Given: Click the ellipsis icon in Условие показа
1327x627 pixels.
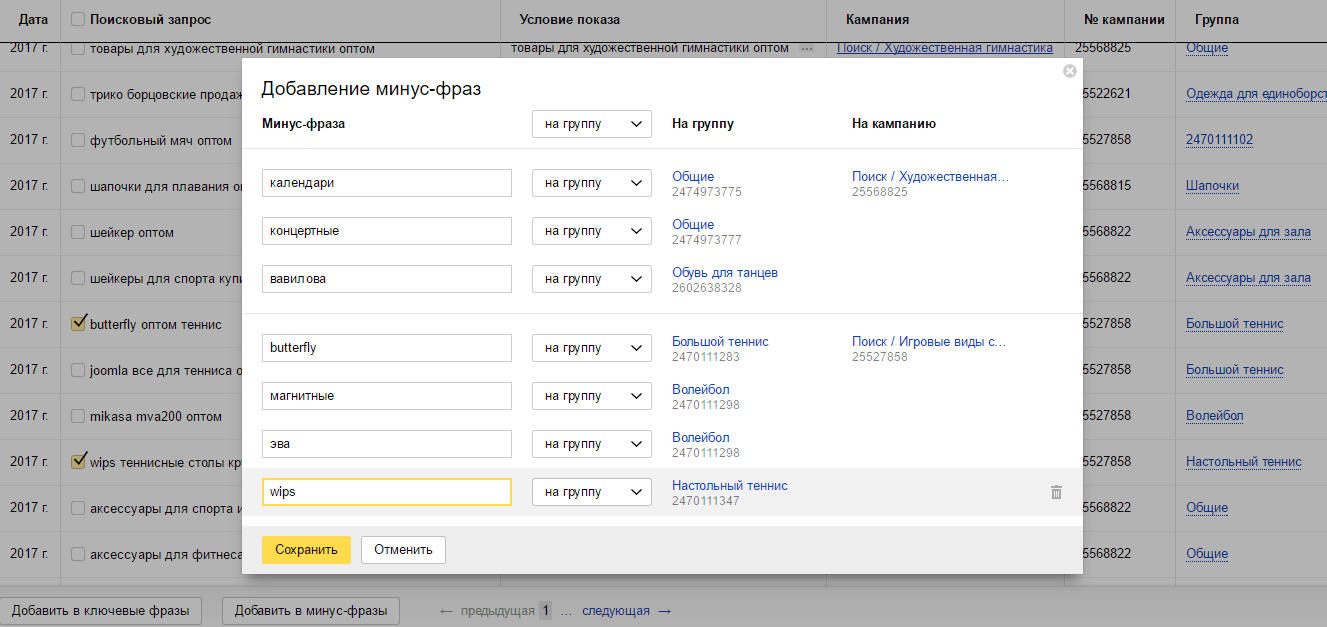Looking at the screenshot, I should (x=807, y=48).
